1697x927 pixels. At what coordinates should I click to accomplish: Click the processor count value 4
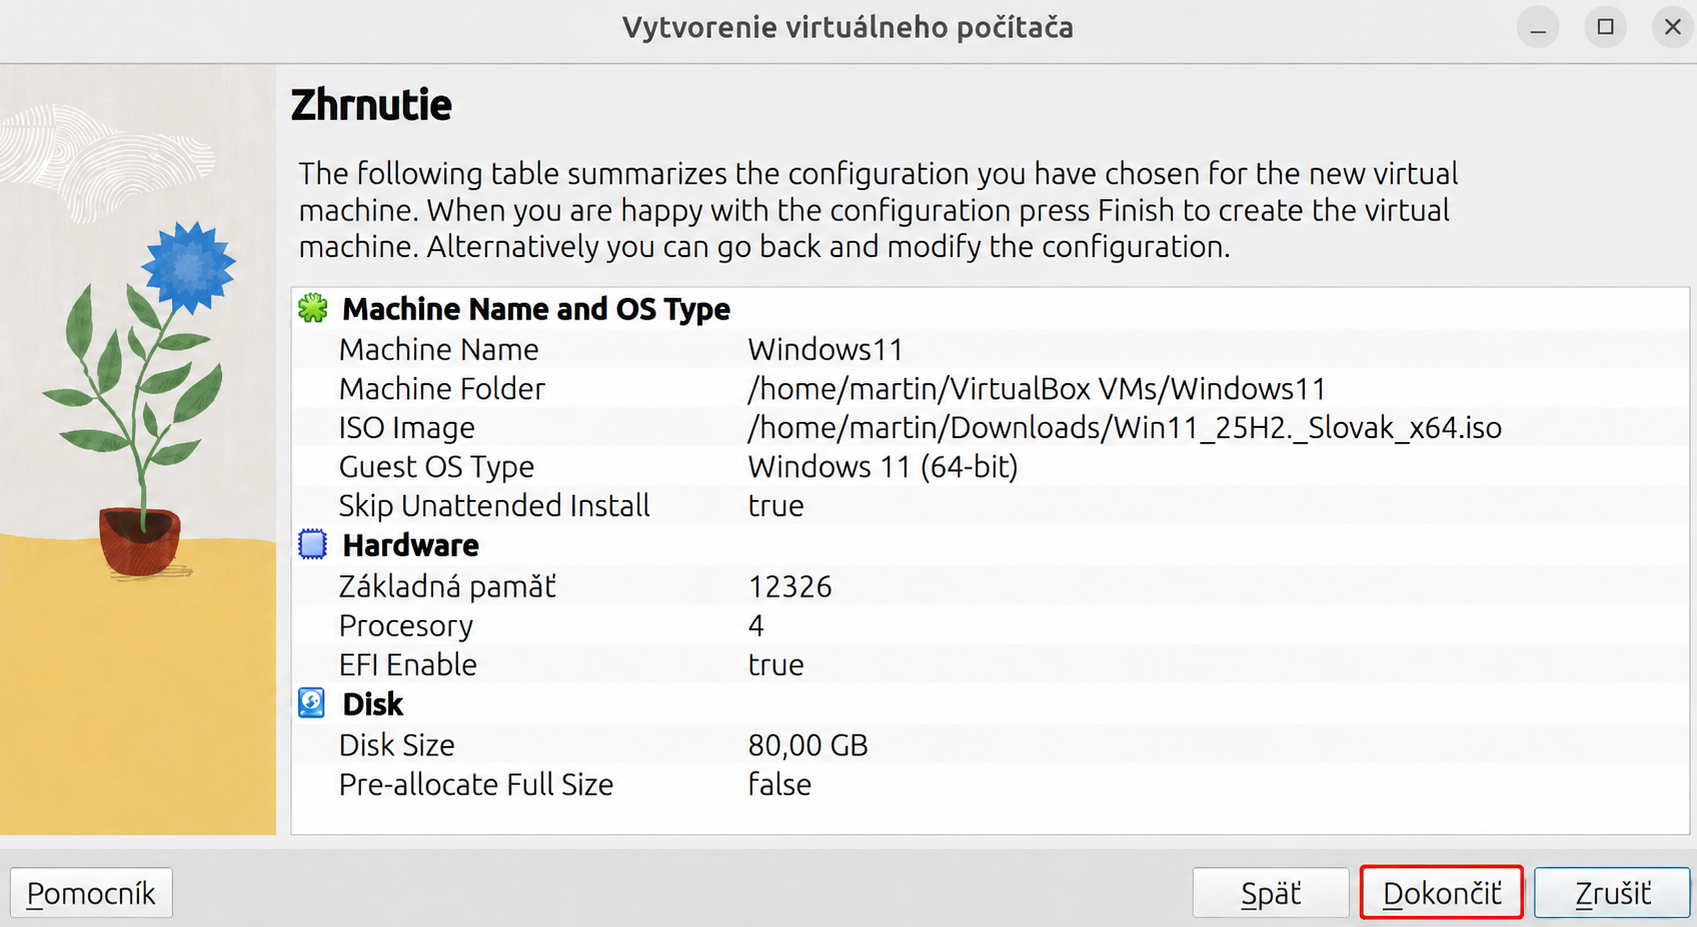[756, 626]
